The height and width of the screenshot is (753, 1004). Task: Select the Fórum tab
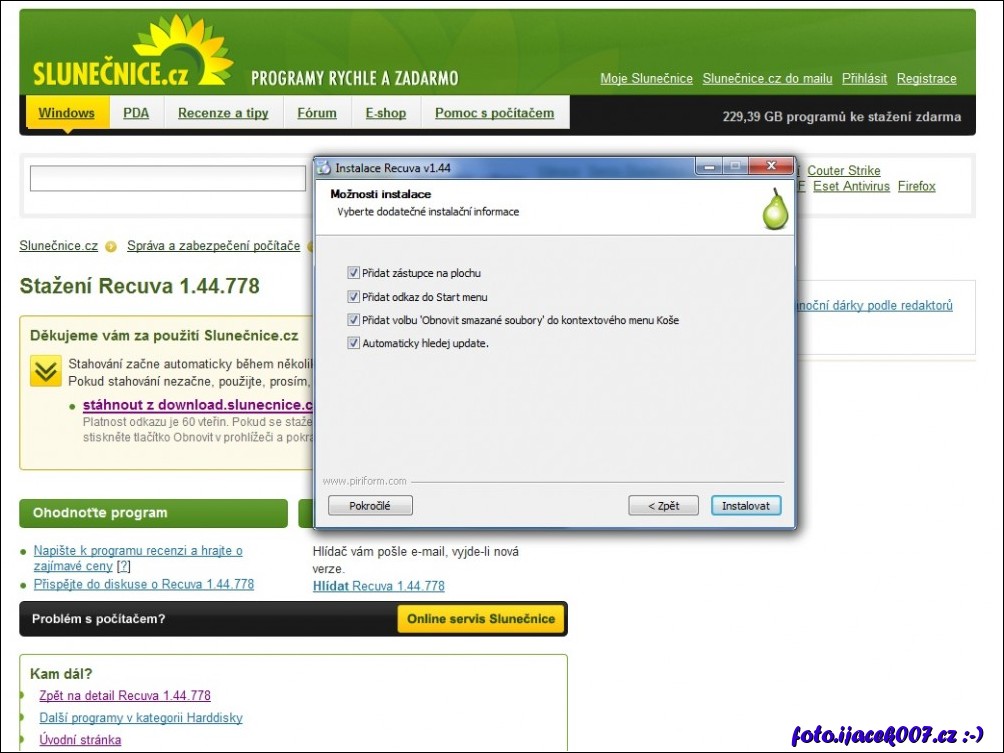tap(317, 113)
